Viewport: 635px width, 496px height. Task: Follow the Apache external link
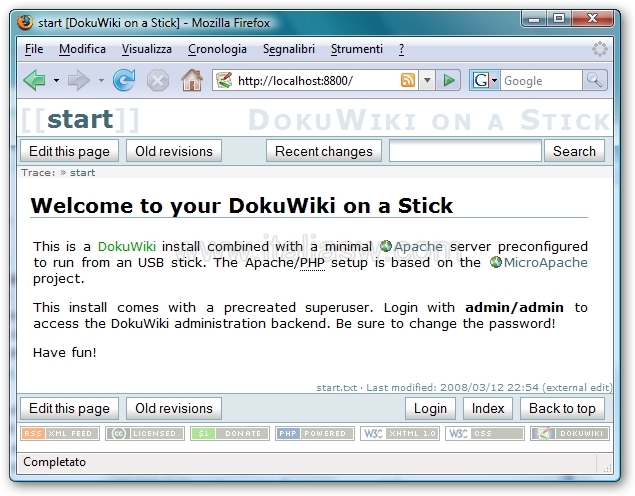click(412, 246)
